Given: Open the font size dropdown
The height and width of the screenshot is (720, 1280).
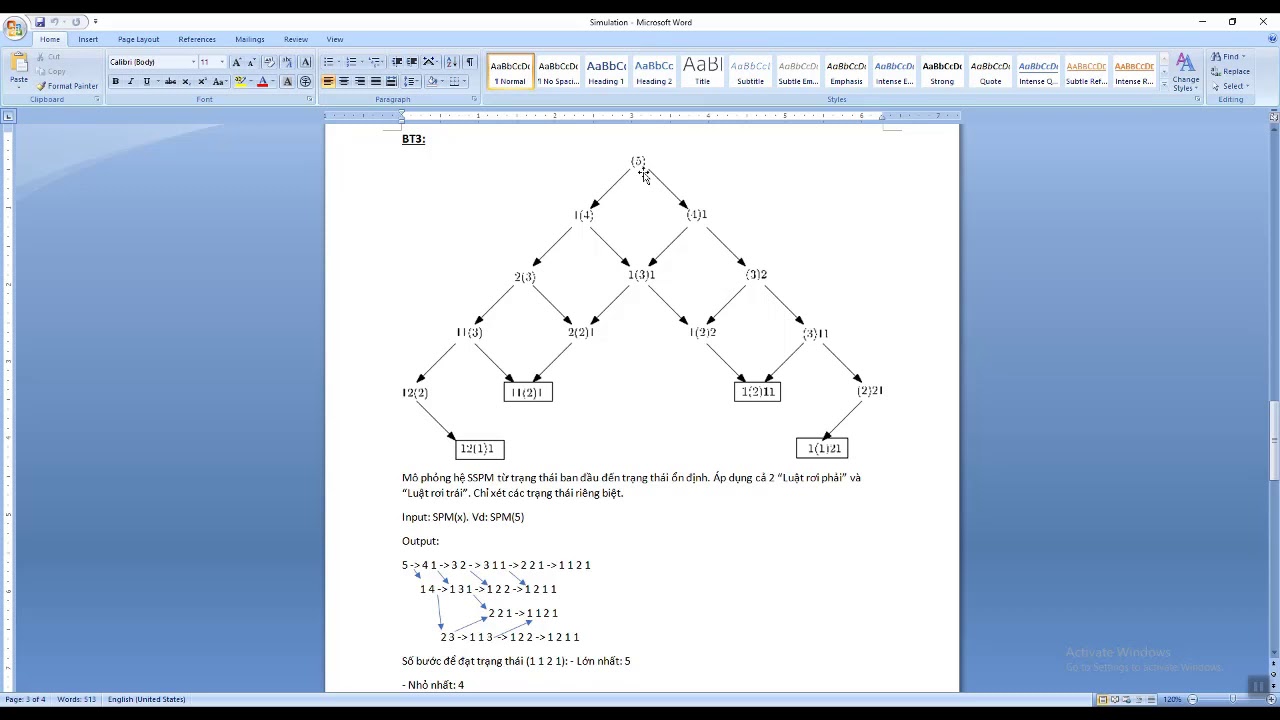Looking at the screenshot, I should (x=221, y=62).
